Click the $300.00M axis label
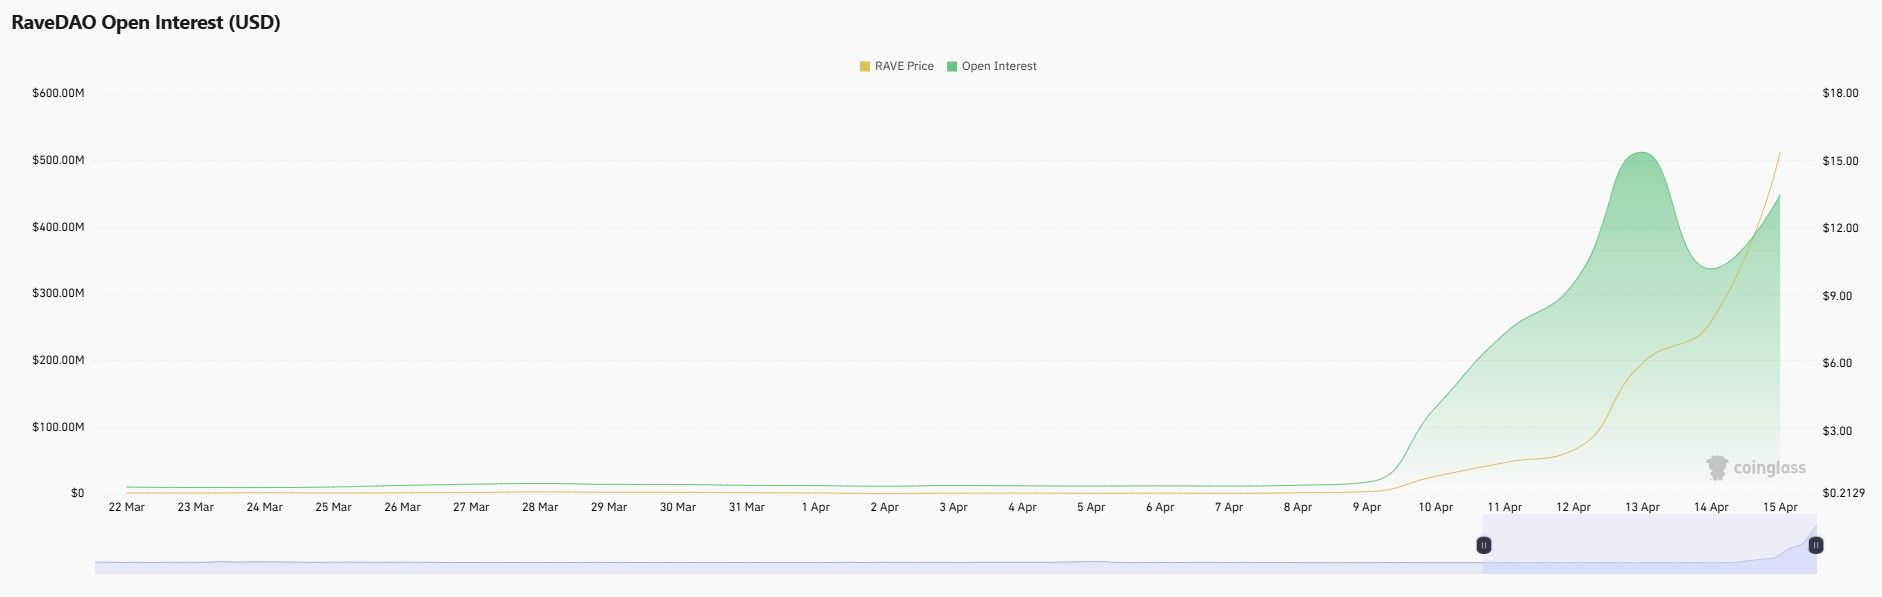This screenshot has height=597, width=1882. pyautogui.click(x=58, y=293)
